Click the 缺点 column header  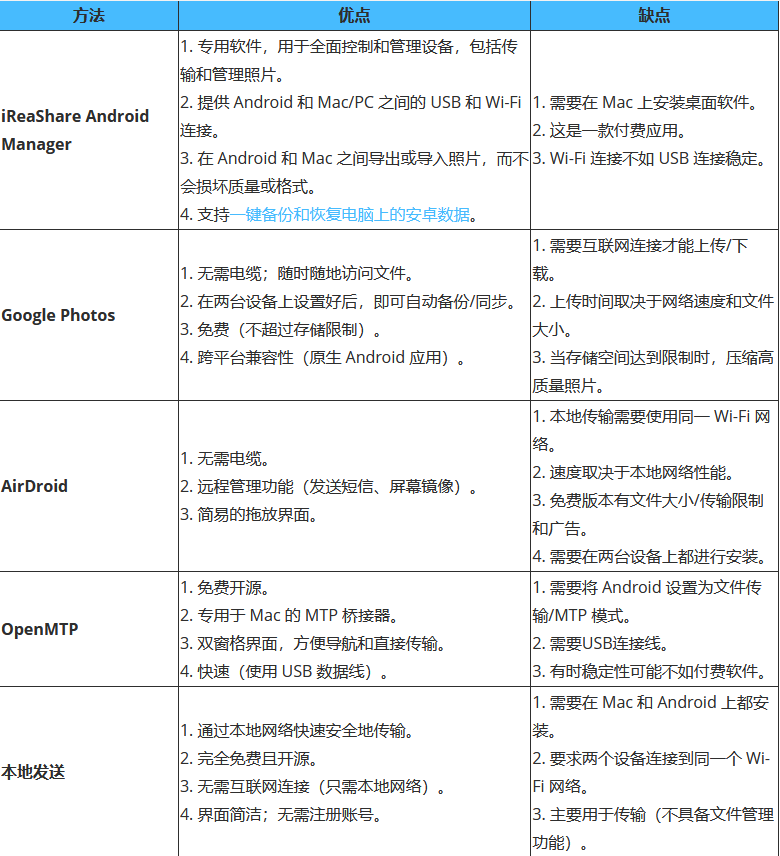(x=654, y=15)
